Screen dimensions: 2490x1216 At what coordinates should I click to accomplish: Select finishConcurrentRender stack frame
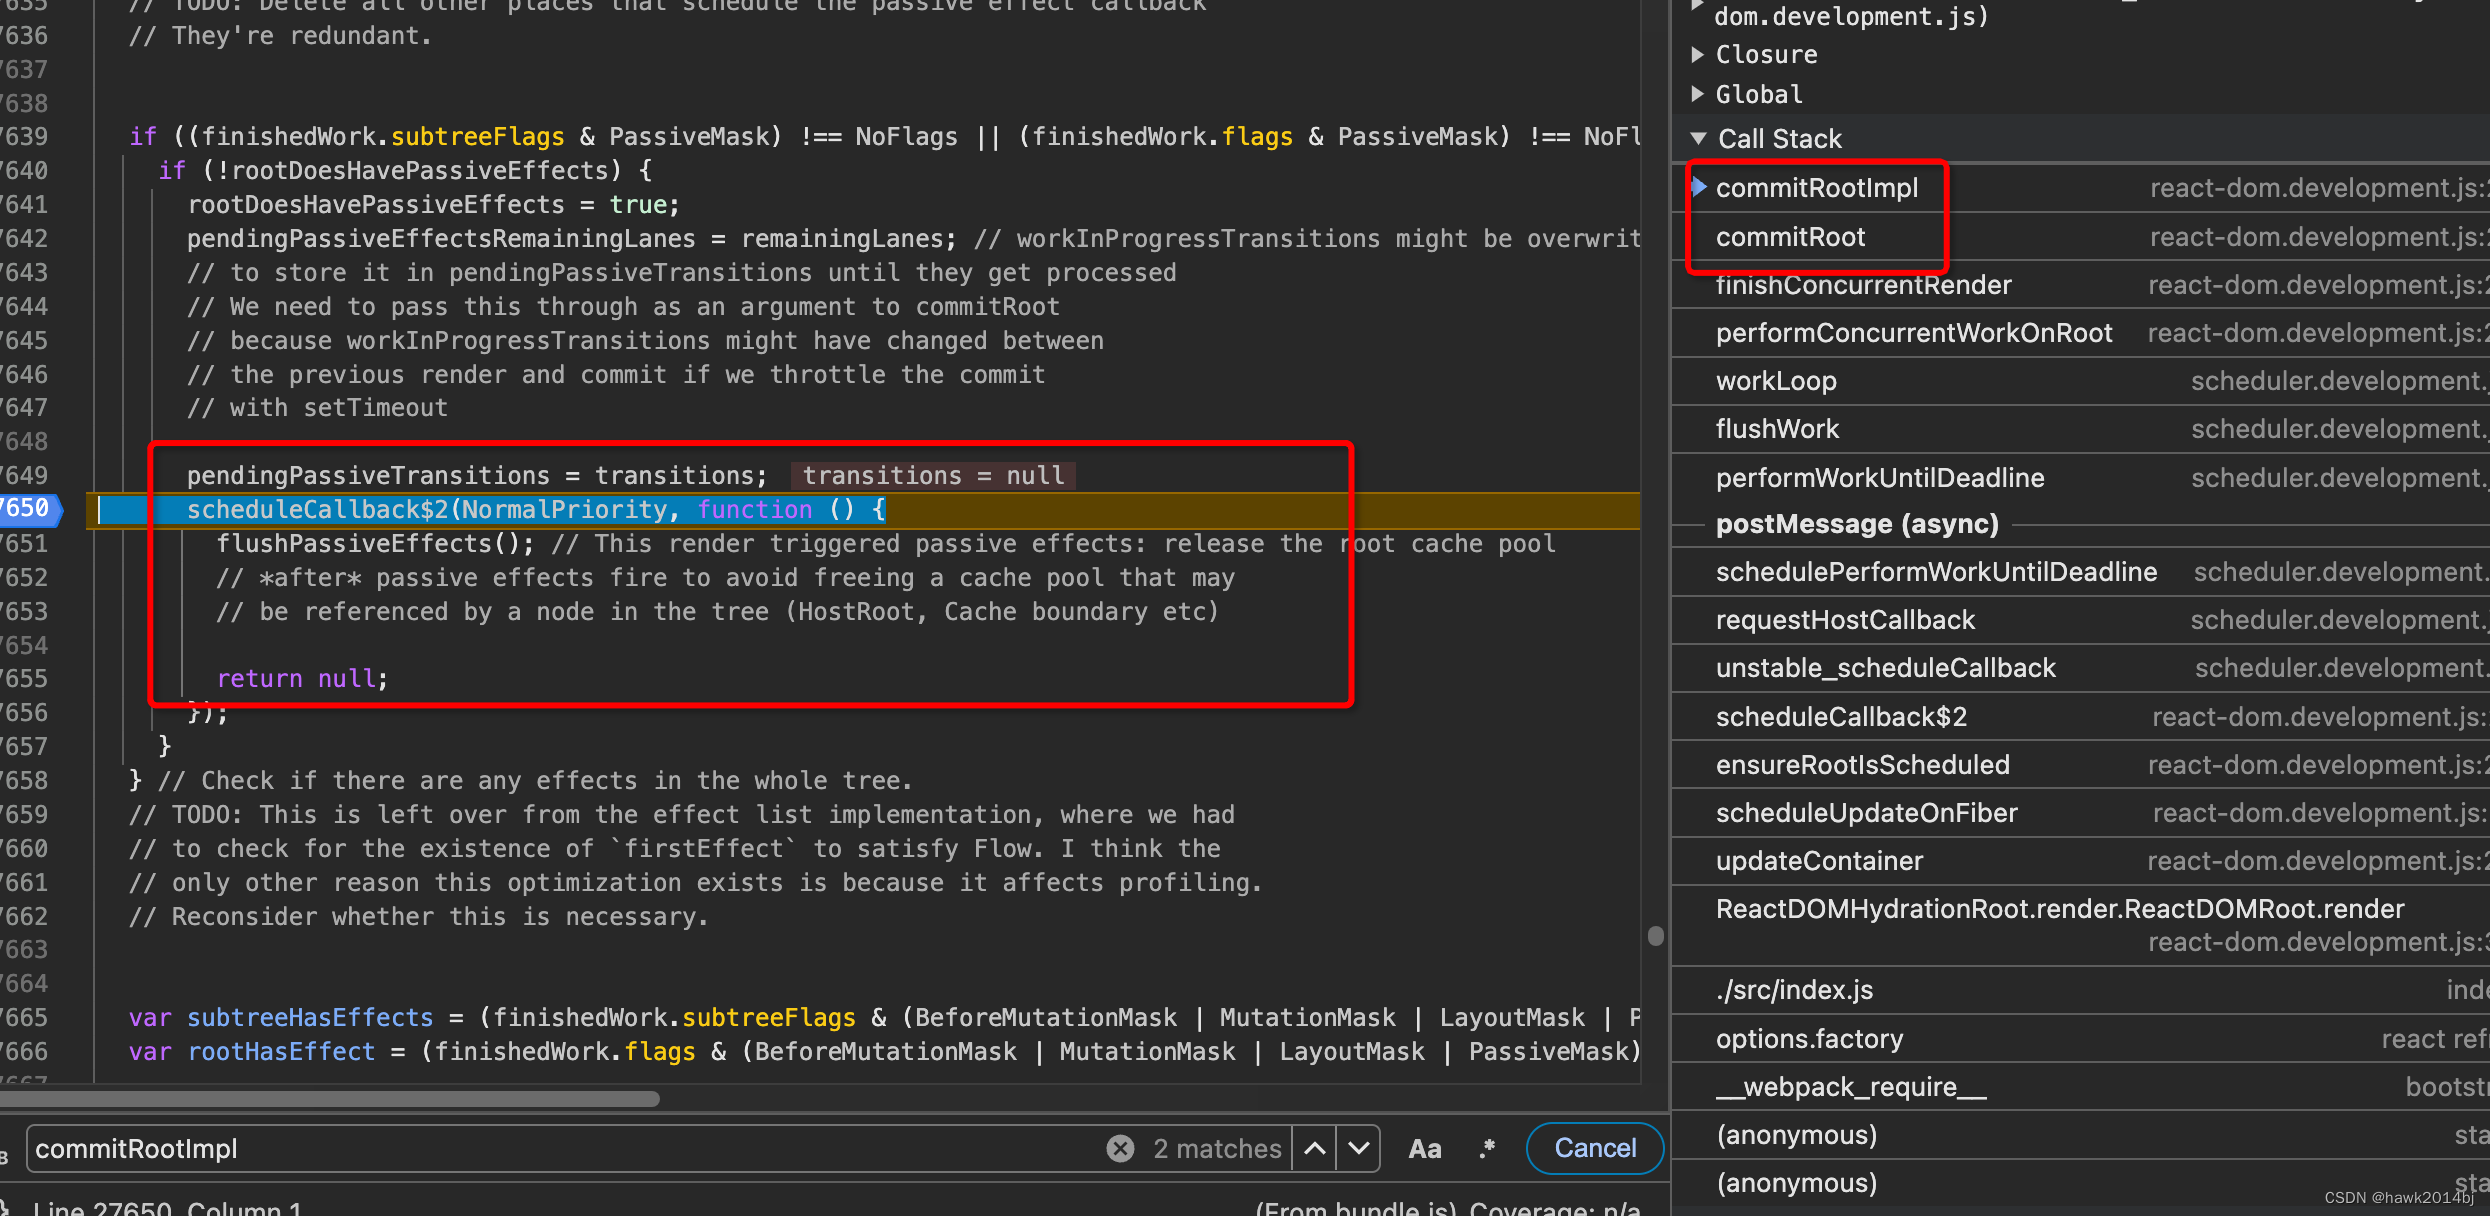1863,285
